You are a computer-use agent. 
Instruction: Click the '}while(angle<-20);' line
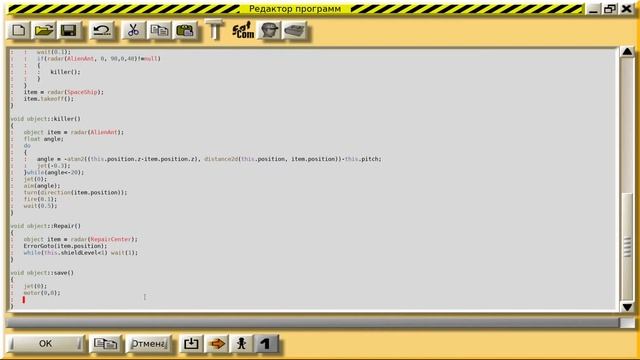pyautogui.click(x=54, y=172)
